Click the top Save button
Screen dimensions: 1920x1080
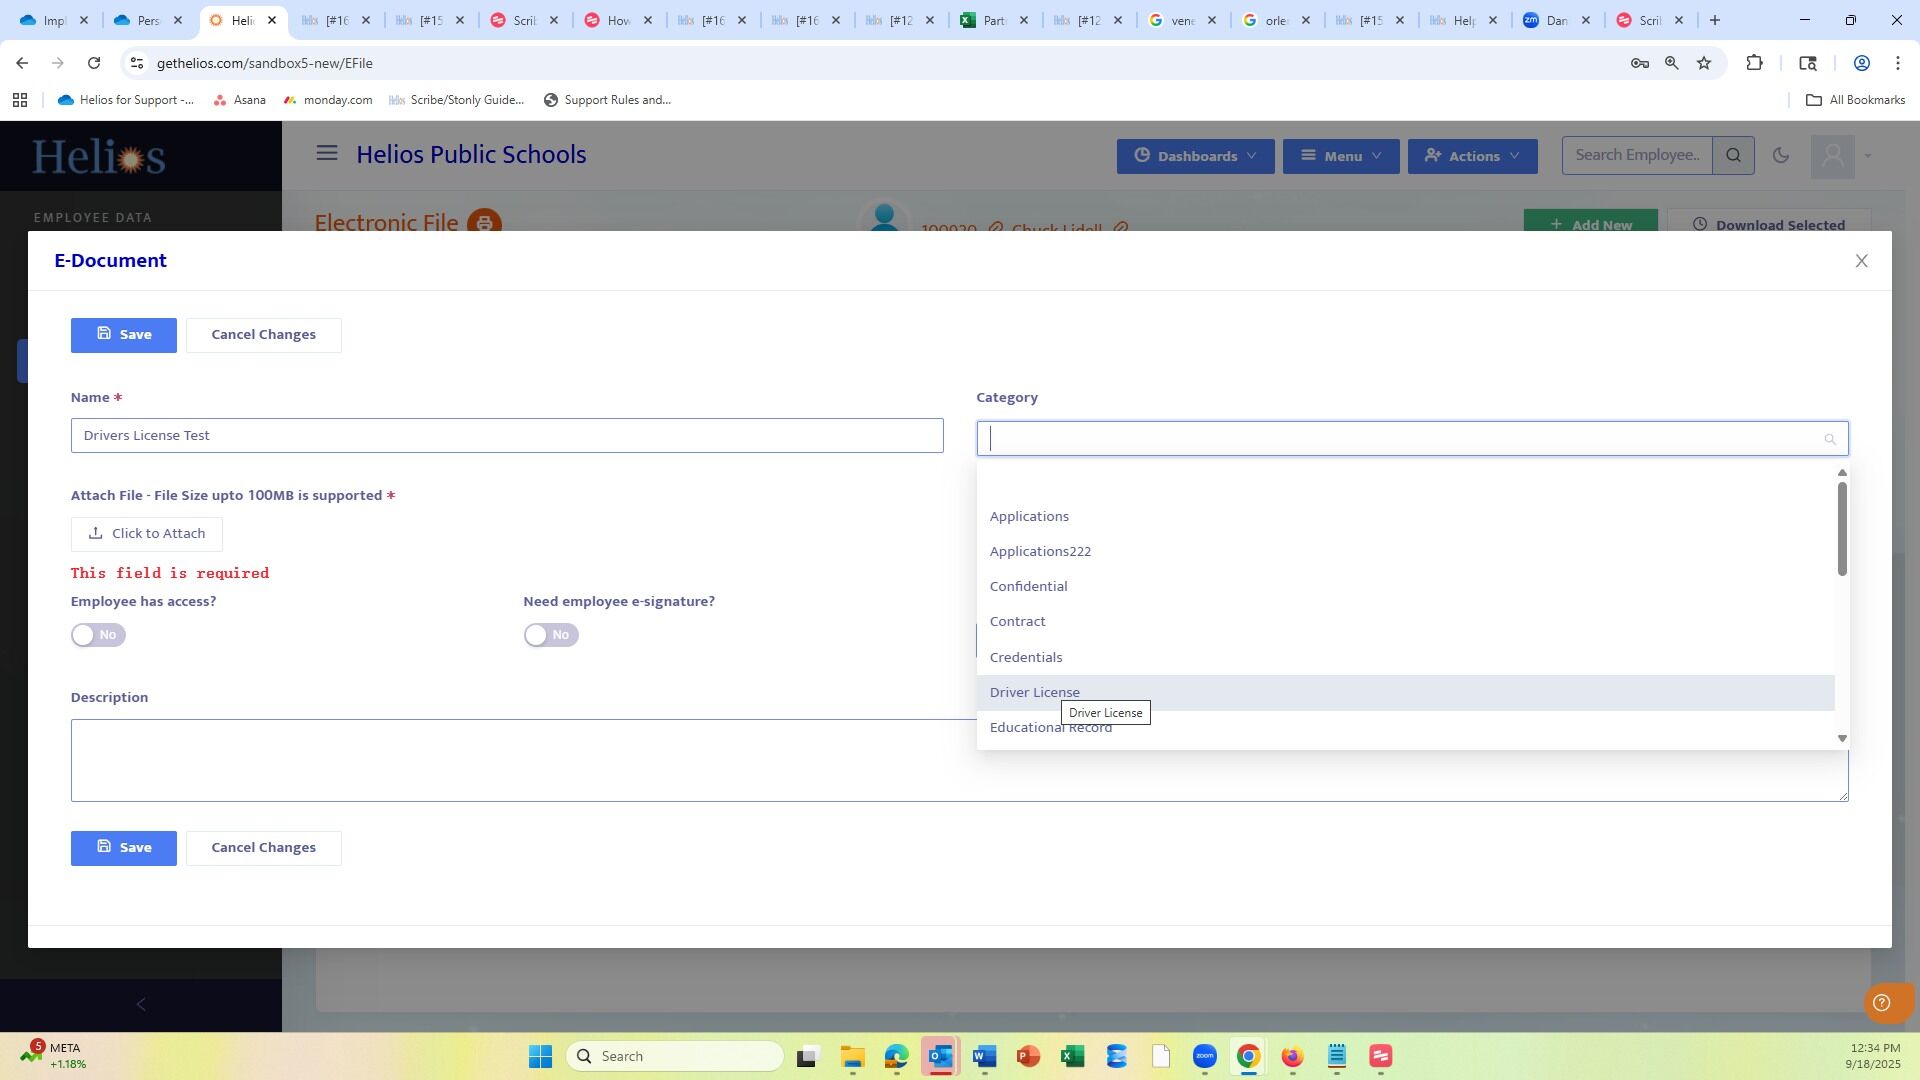pyautogui.click(x=123, y=335)
